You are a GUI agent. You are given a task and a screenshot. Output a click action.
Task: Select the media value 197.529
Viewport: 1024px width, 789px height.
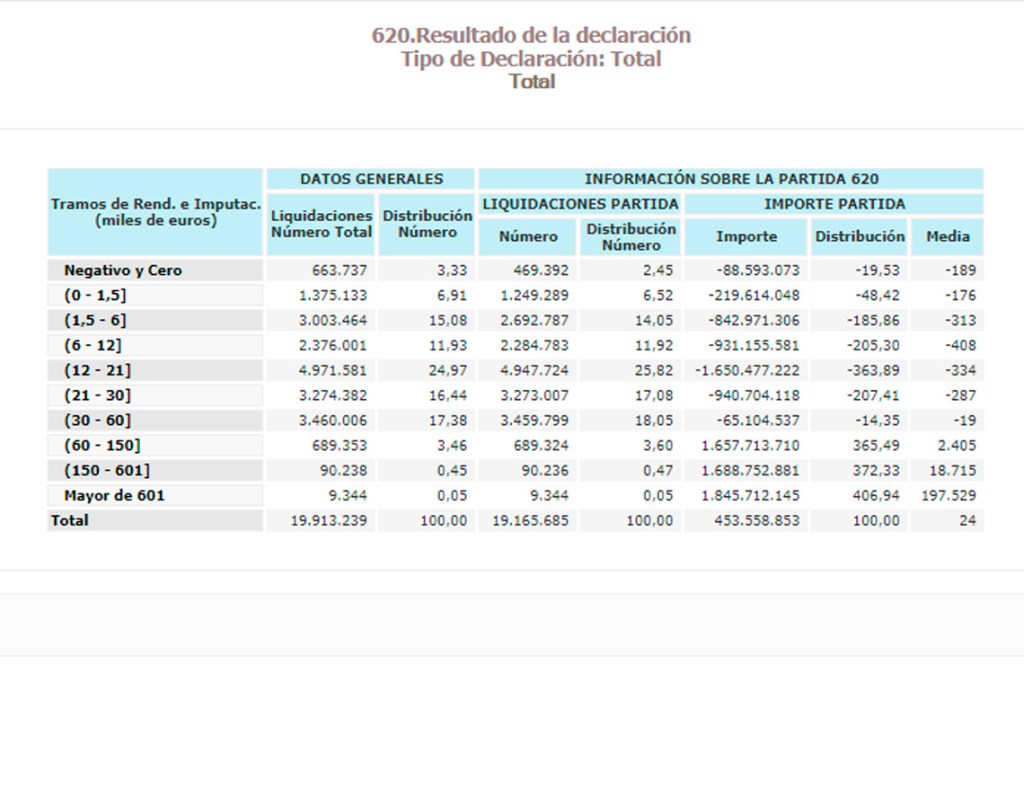pyautogui.click(x=948, y=495)
